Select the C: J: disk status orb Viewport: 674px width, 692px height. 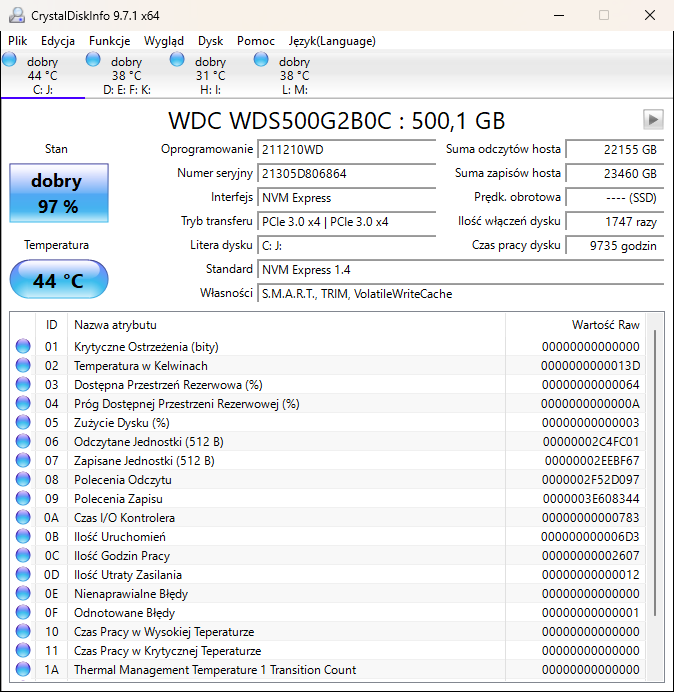(x=10, y=61)
